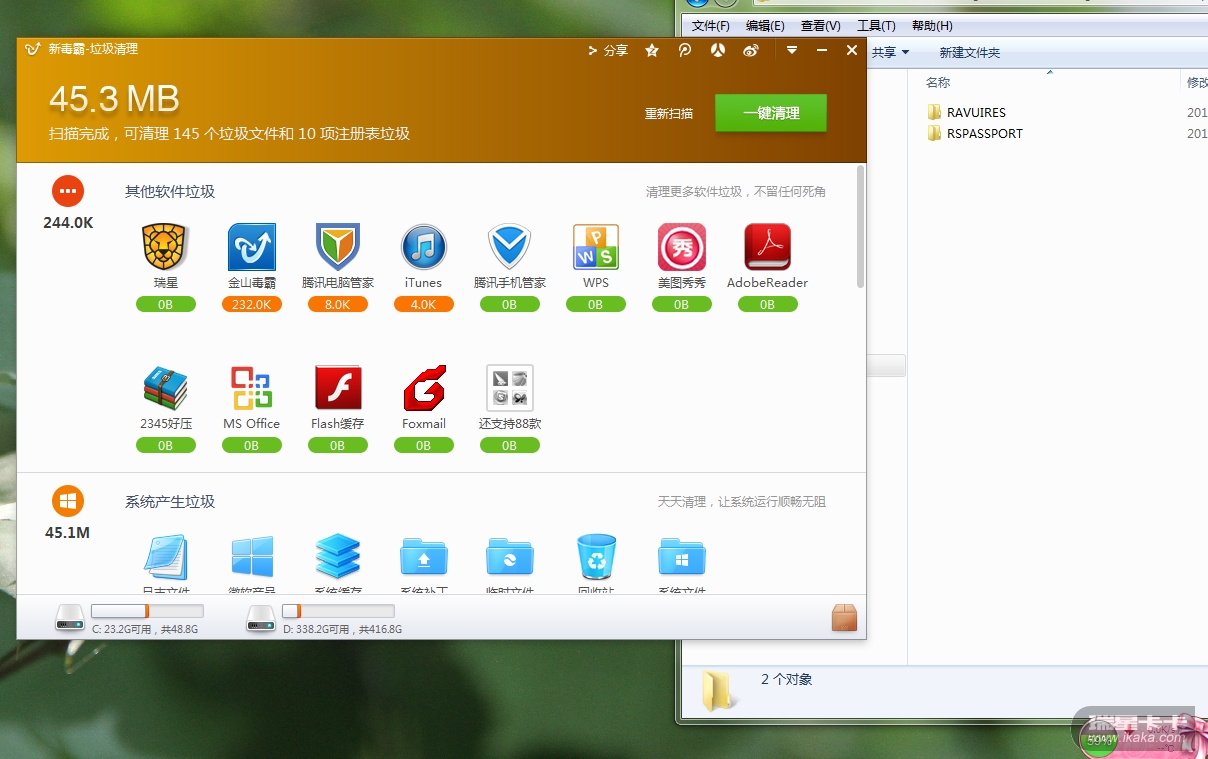
Task: Select the 系统文件 Windows folder icon
Action: click(x=681, y=557)
